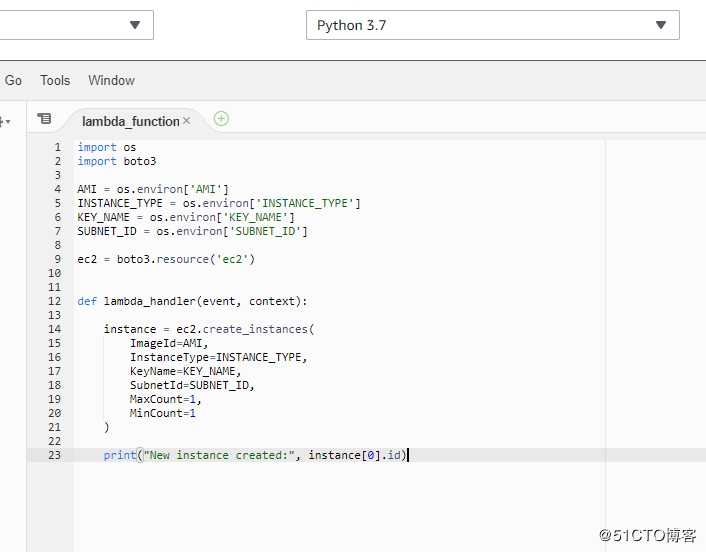Click the KeyName=KEY_NAME argument
706x552 pixels.
pyautogui.click(x=186, y=371)
